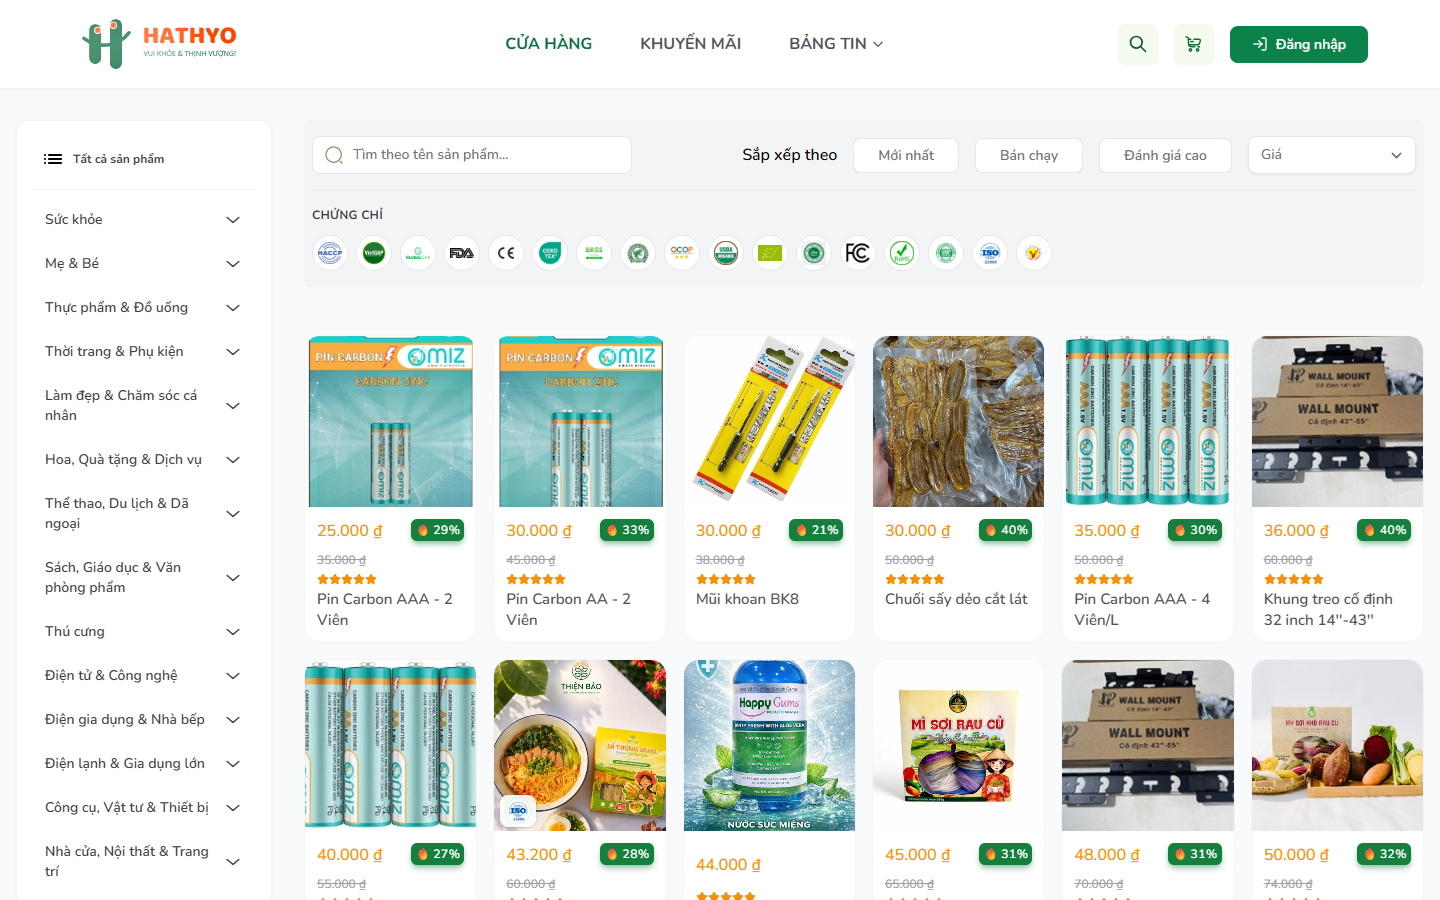The width and height of the screenshot is (1440, 900).
Task: Focus the product name search field
Action: (472, 155)
